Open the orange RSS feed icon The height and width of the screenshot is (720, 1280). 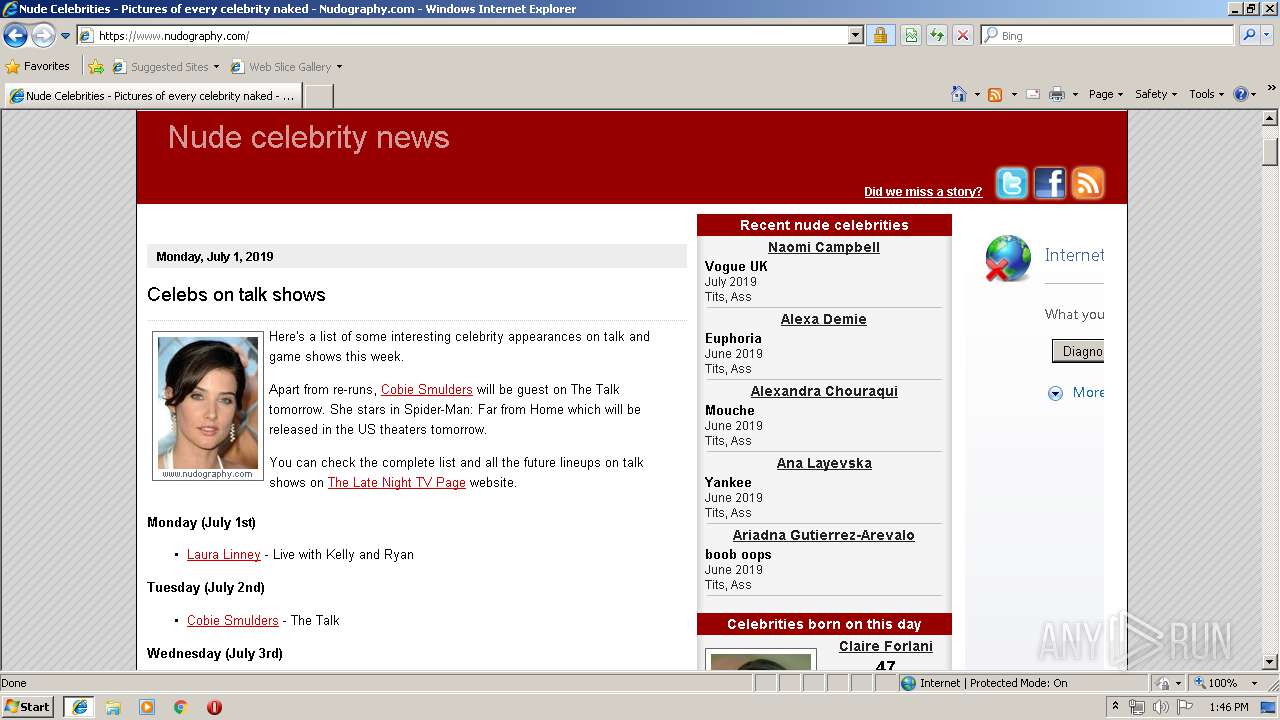click(x=1088, y=184)
